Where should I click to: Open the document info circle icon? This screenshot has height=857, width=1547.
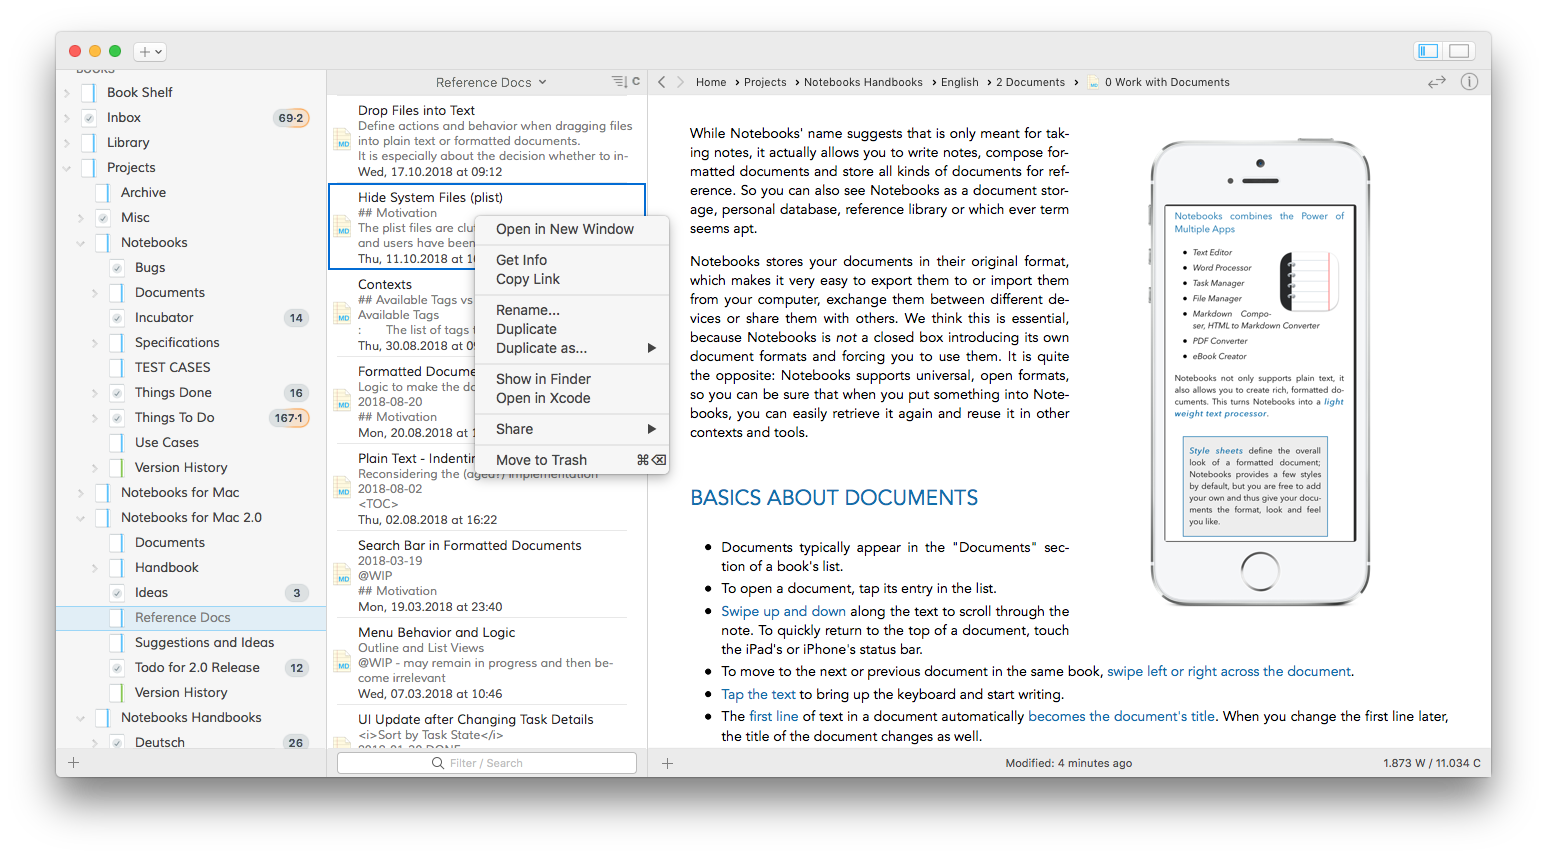tap(1469, 82)
